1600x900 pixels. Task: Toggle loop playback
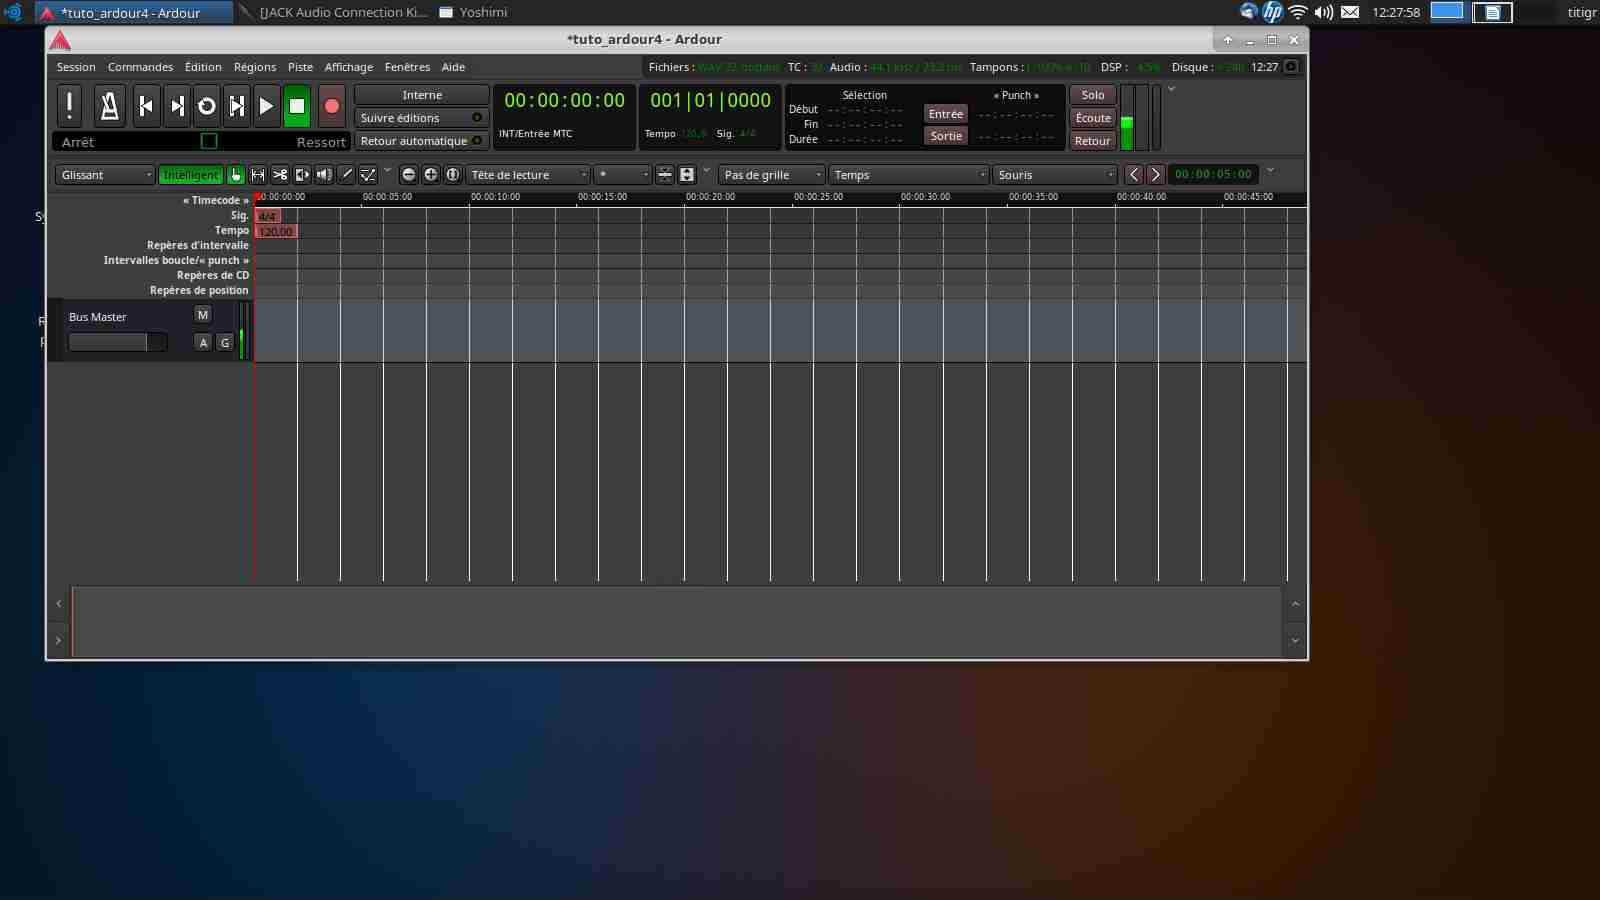(x=207, y=106)
